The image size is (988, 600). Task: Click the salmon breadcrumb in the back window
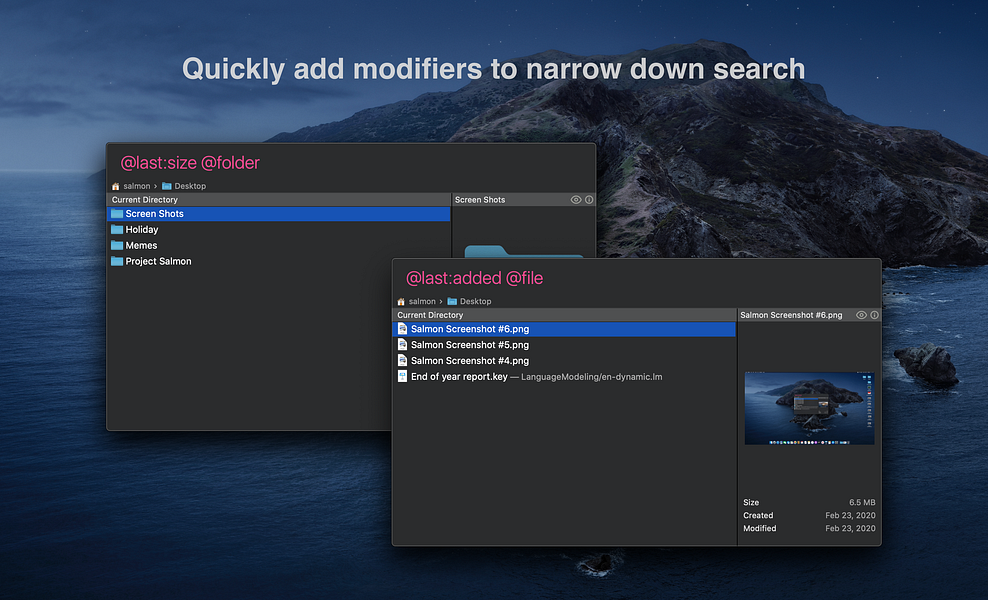[x=137, y=186]
